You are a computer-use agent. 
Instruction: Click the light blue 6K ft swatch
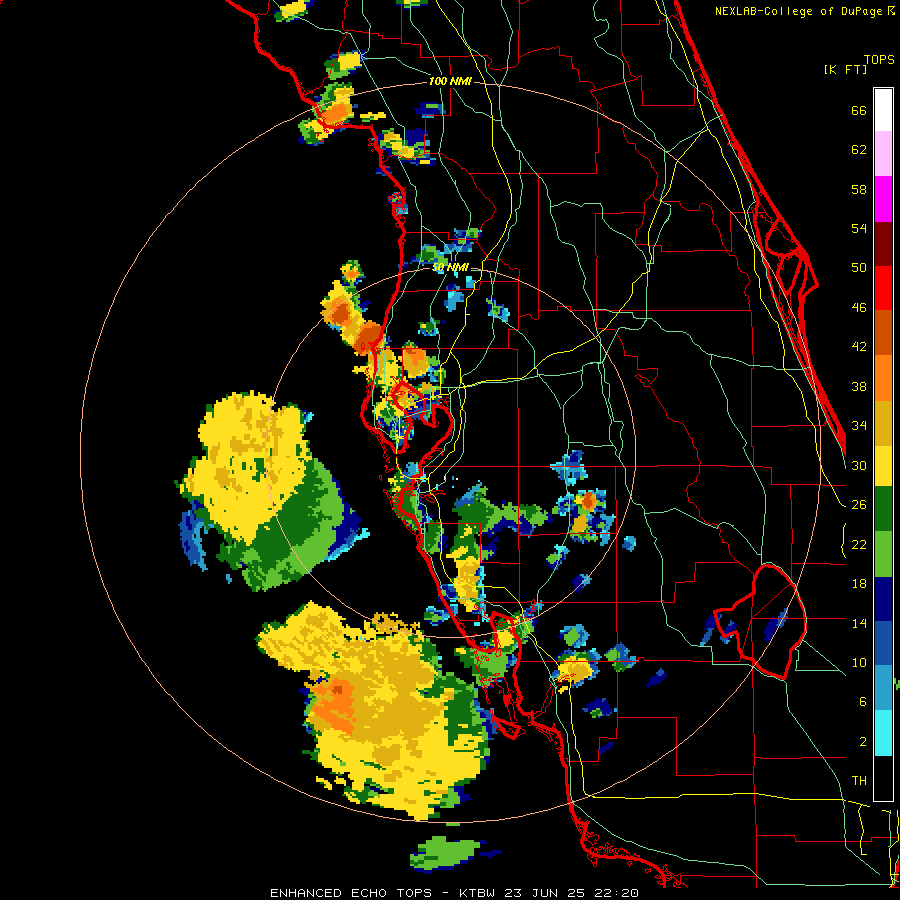pos(883,688)
